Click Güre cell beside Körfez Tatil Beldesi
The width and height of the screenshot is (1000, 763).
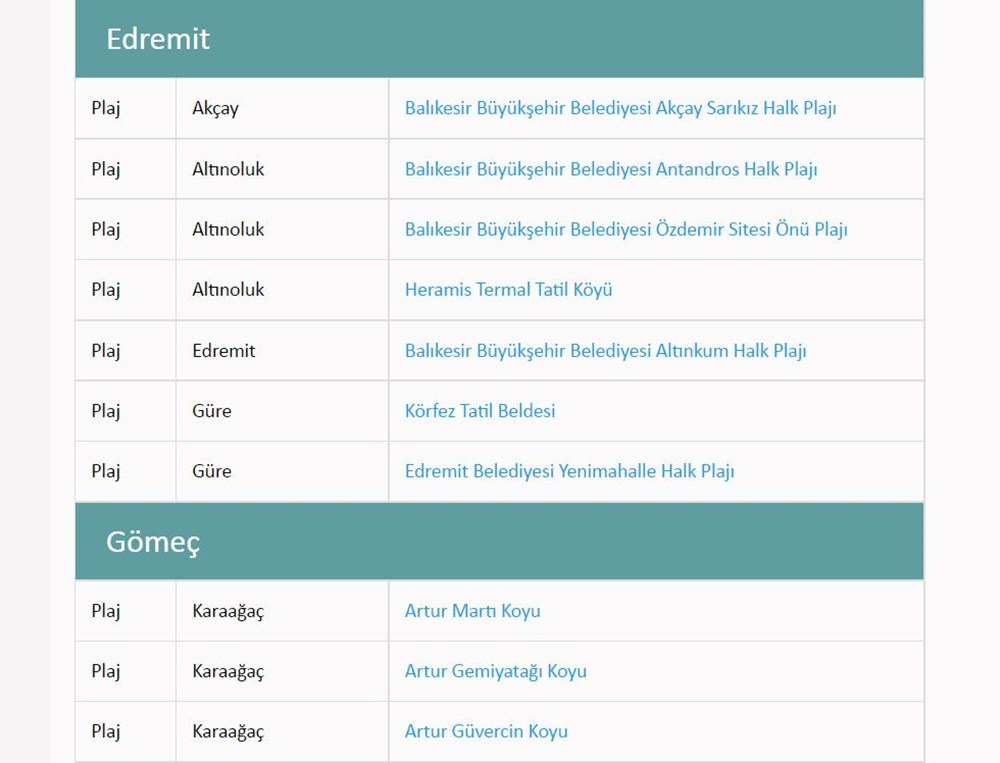211,411
